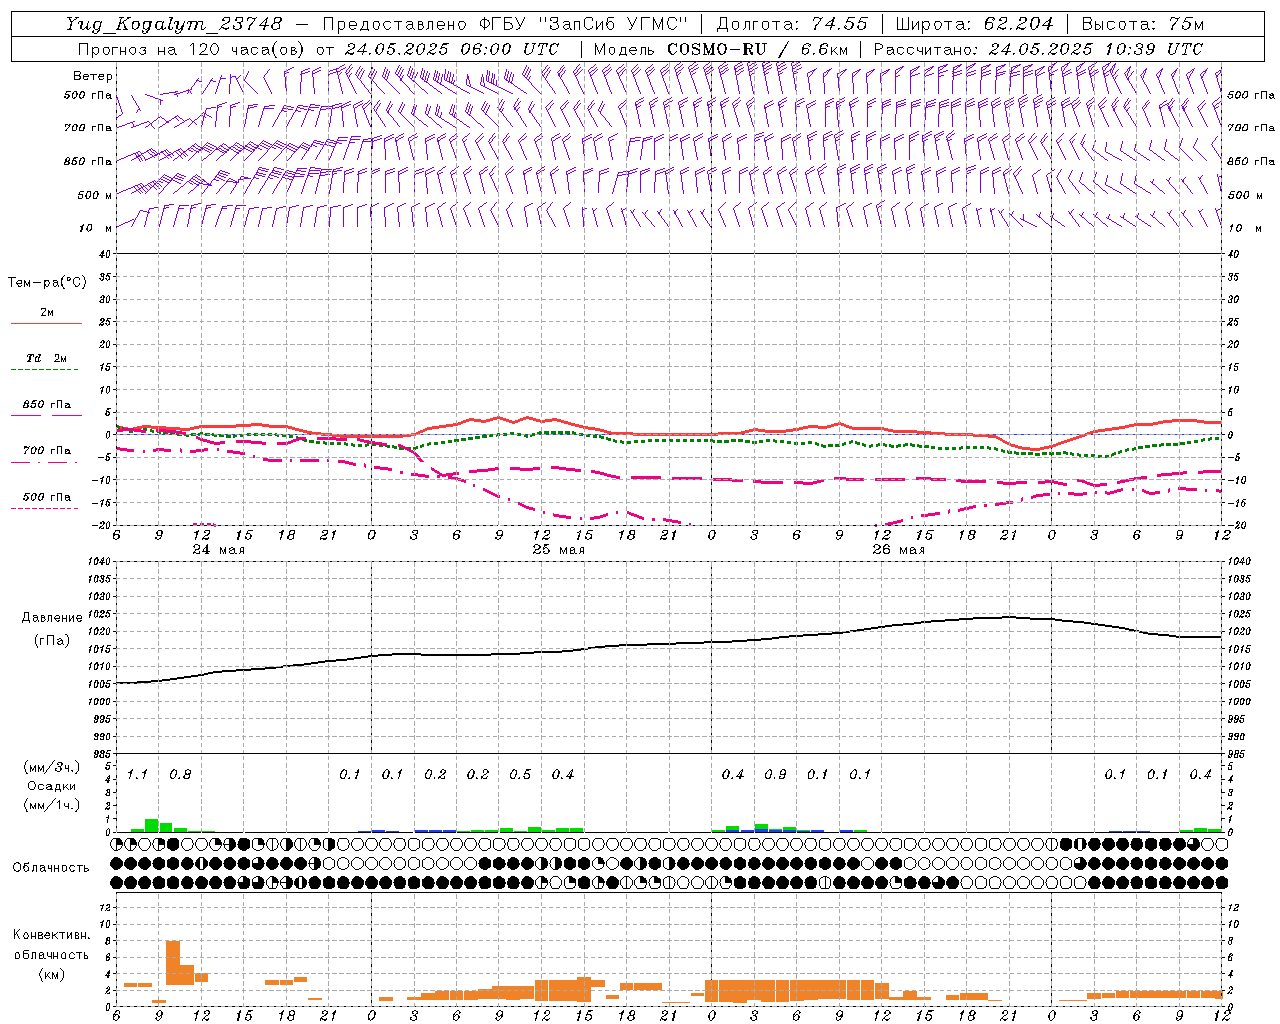Click the 'Ветер' wind section label
The image size is (1280, 1024).
[x=92, y=76]
